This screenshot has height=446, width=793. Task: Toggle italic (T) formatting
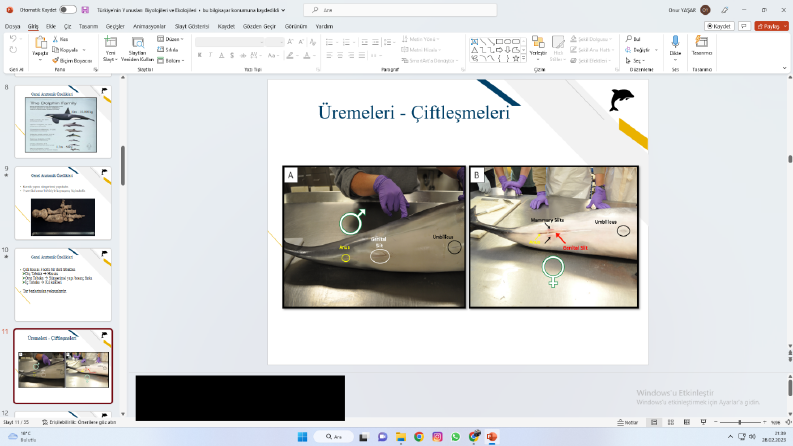[x=210, y=55]
